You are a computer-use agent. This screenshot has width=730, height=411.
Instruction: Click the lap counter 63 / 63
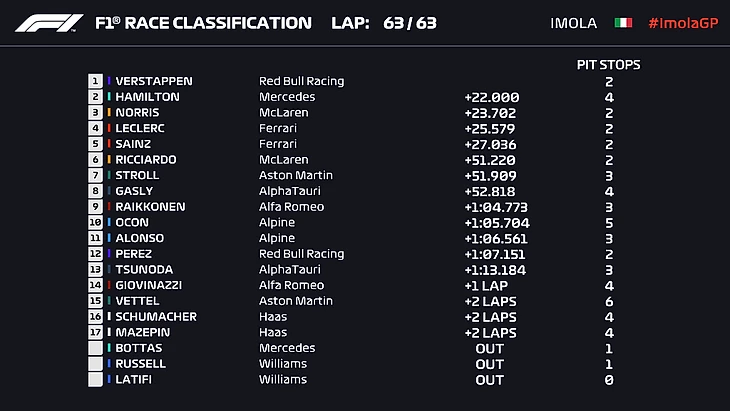click(x=410, y=23)
